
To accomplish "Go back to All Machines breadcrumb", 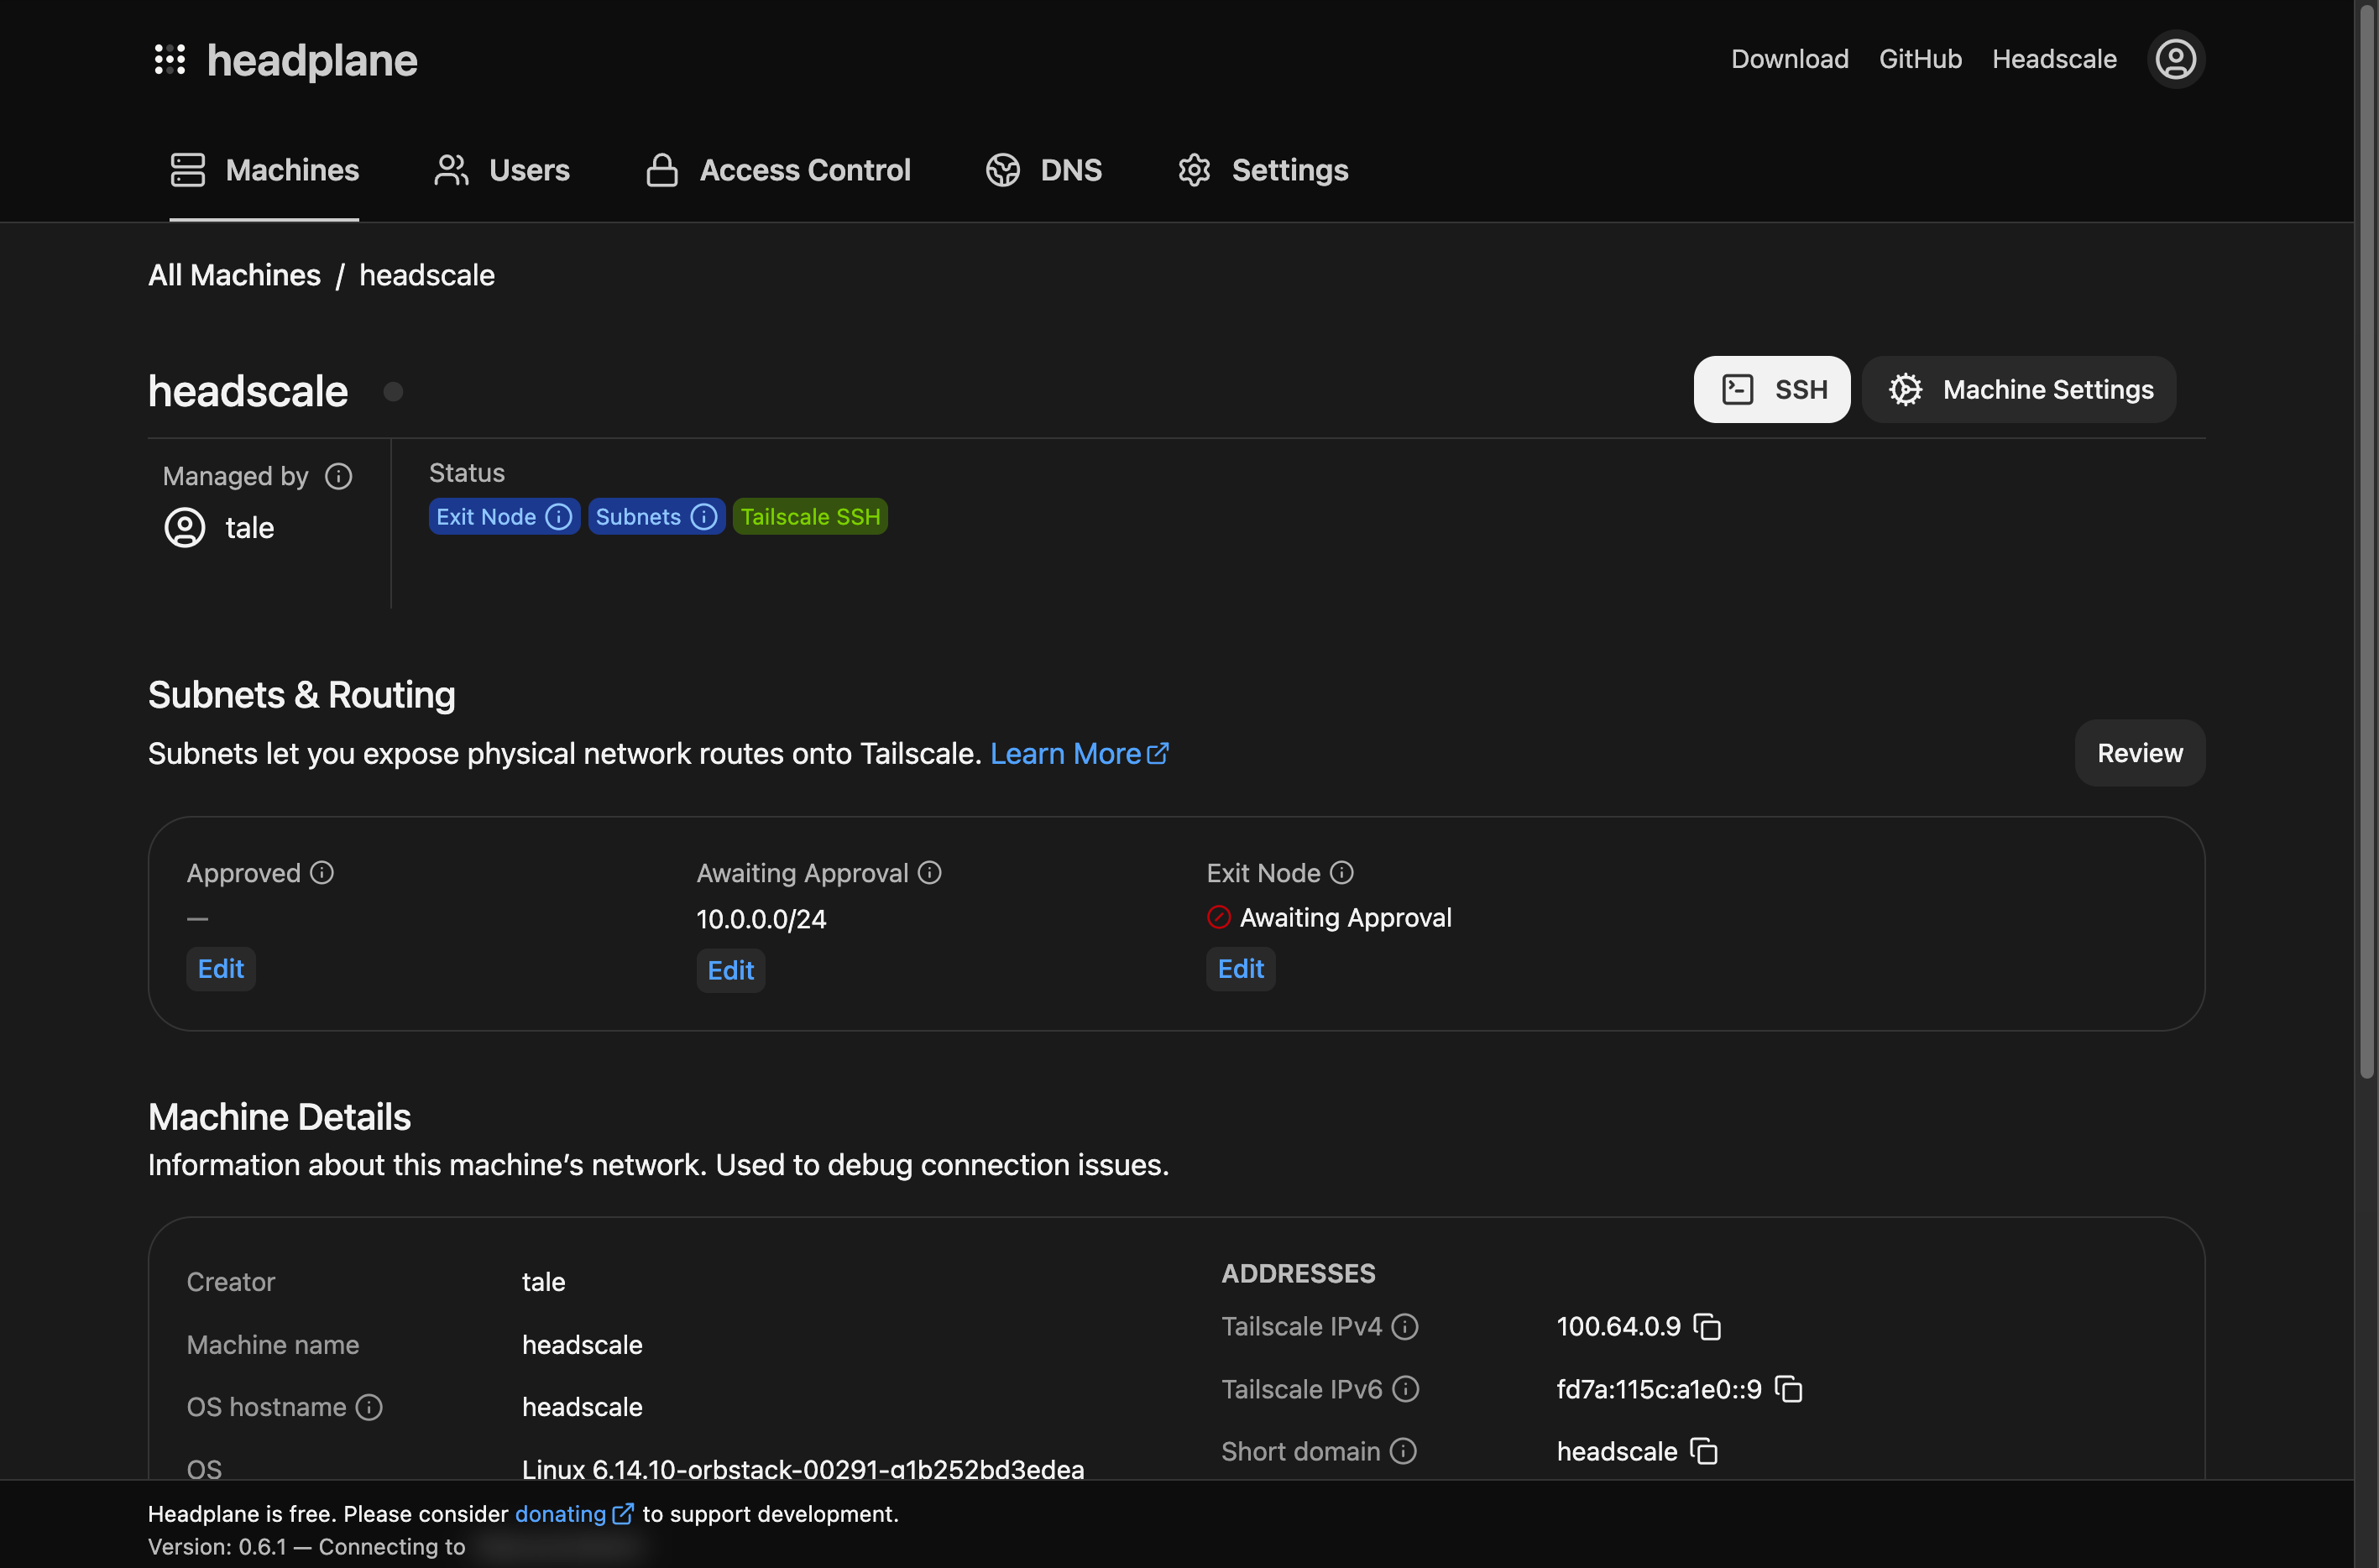I will [x=234, y=275].
